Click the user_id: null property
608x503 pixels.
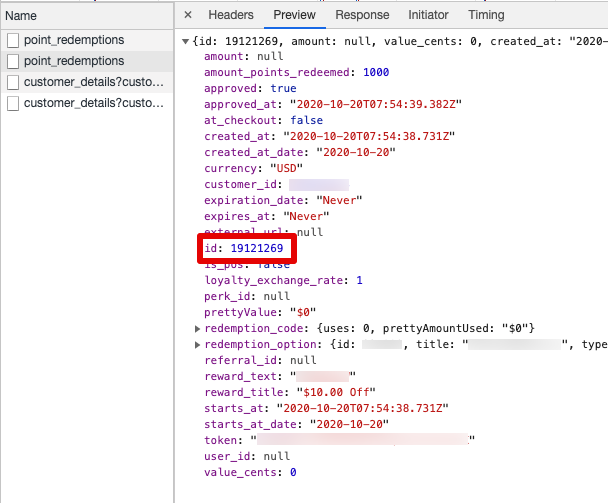[x=247, y=456]
